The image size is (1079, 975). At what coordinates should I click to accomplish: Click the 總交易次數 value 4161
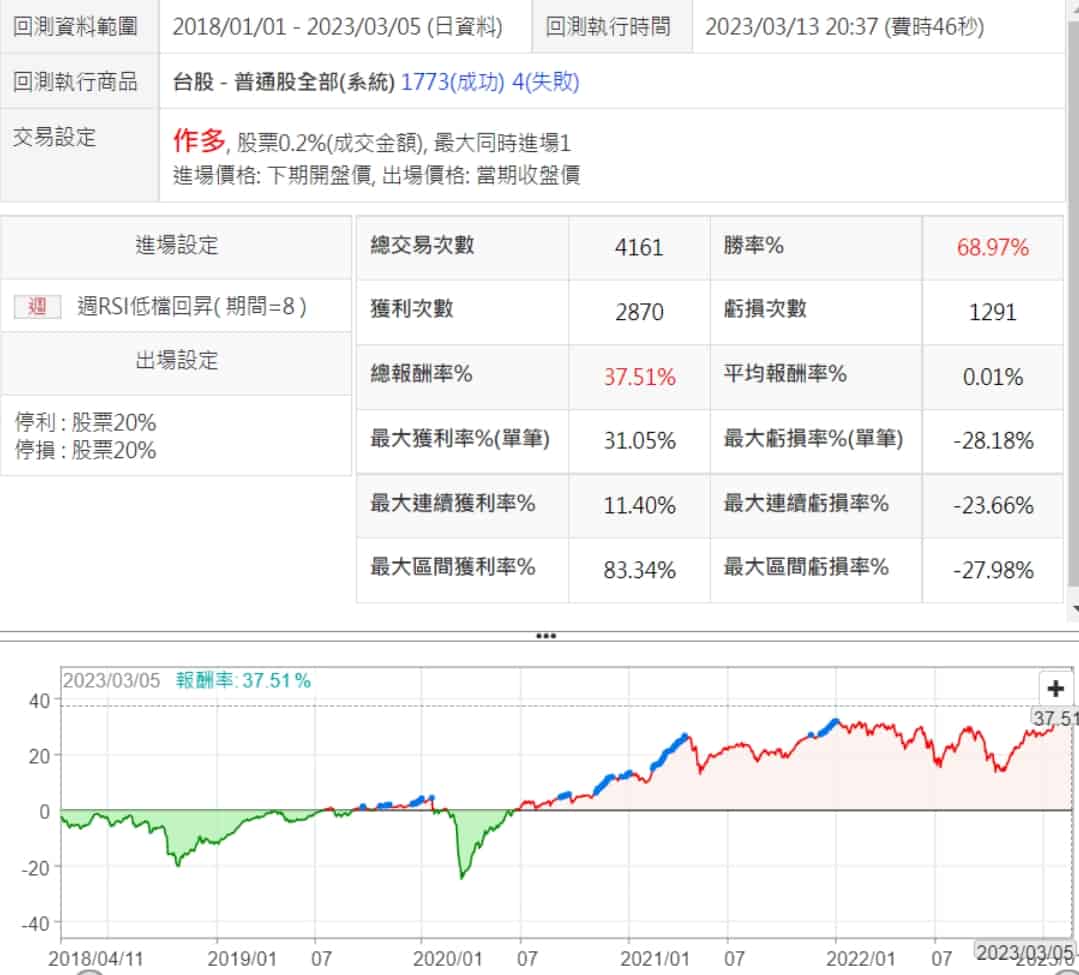coord(639,247)
